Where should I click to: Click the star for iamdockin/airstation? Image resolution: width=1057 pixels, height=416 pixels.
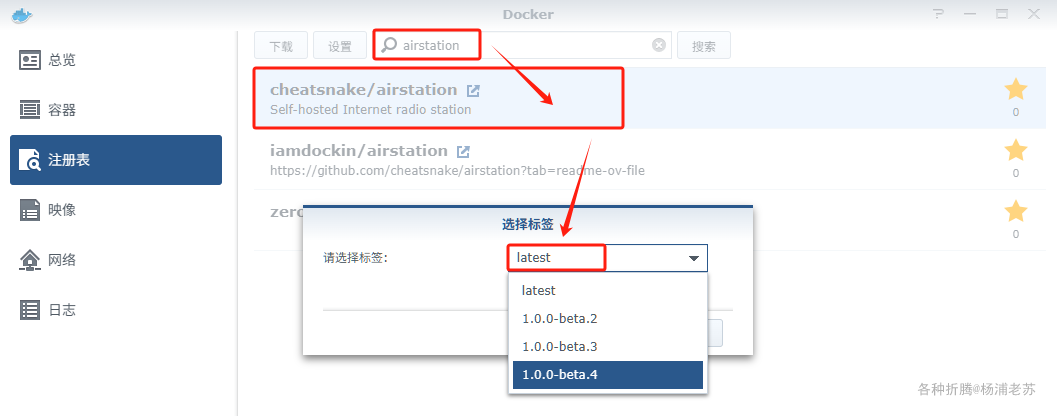pyautogui.click(x=1015, y=150)
